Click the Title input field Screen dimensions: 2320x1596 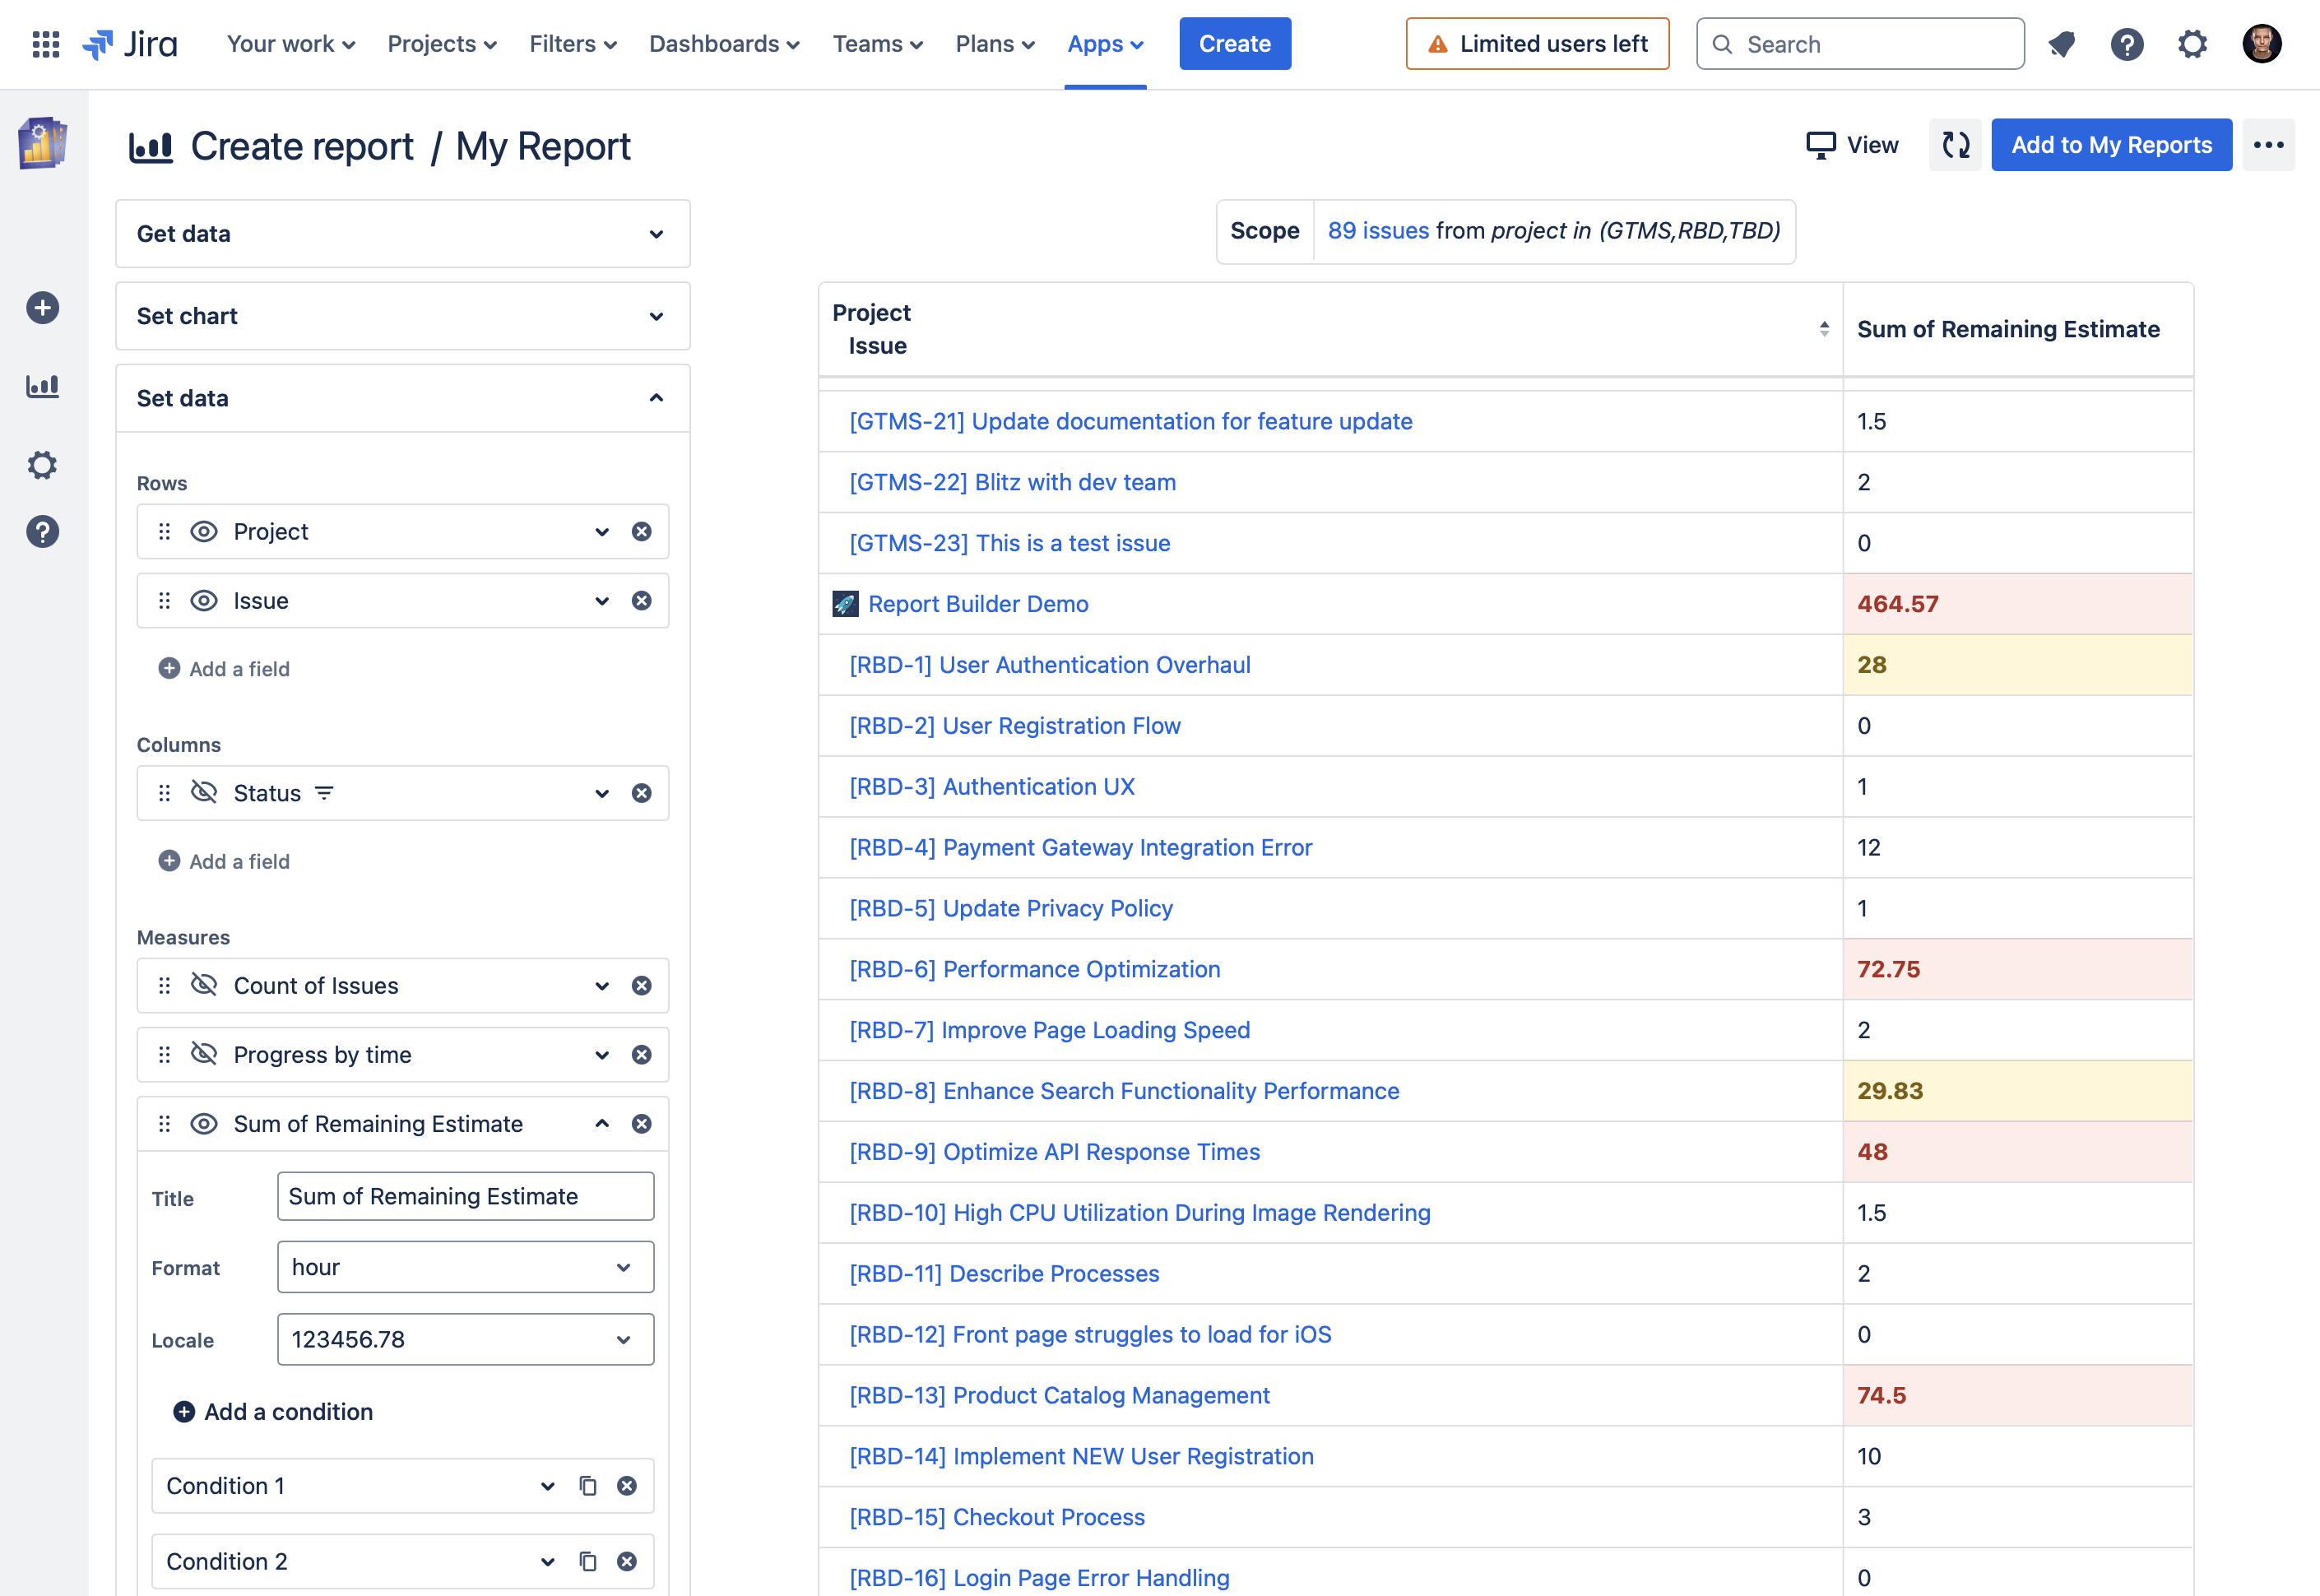[x=466, y=1196]
